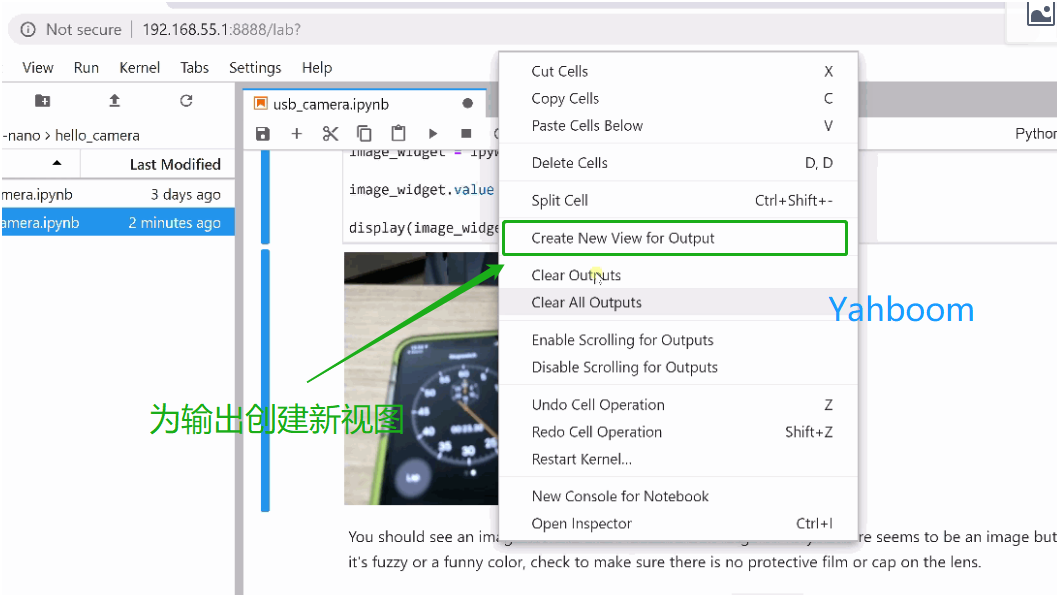The width and height of the screenshot is (1059, 597).
Task: Select Clear All Outputs
Action: coord(679,303)
